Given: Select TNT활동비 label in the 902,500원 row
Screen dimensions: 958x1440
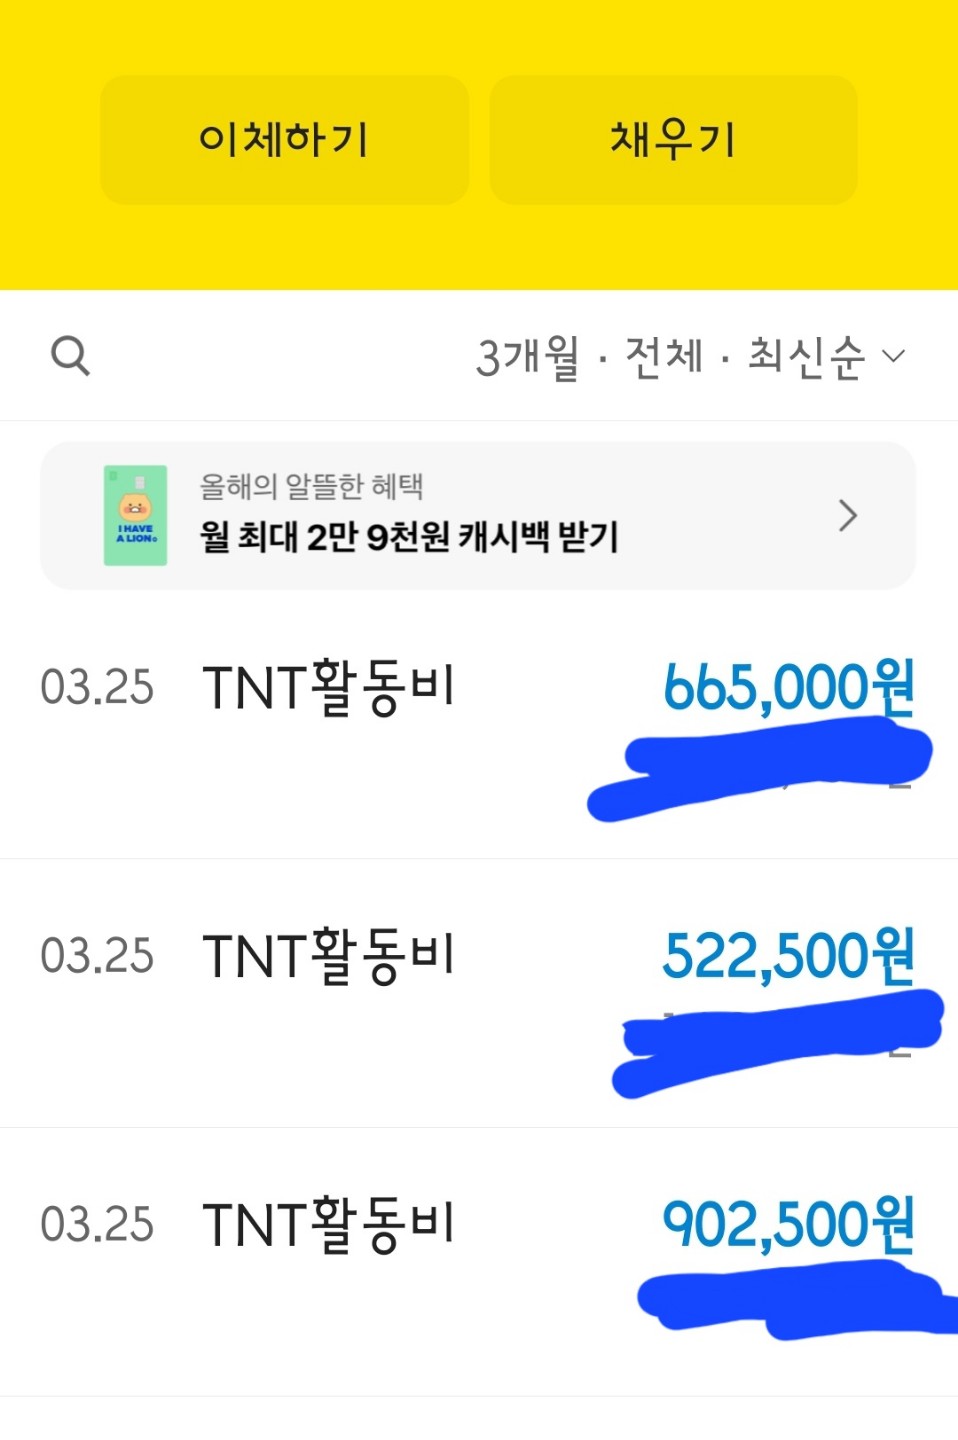Looking at the screenshot, I should pos(329,1225).
